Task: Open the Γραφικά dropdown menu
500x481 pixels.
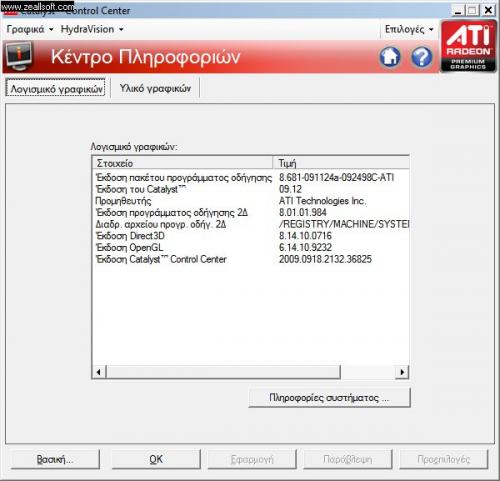Action: pos(30,29)
